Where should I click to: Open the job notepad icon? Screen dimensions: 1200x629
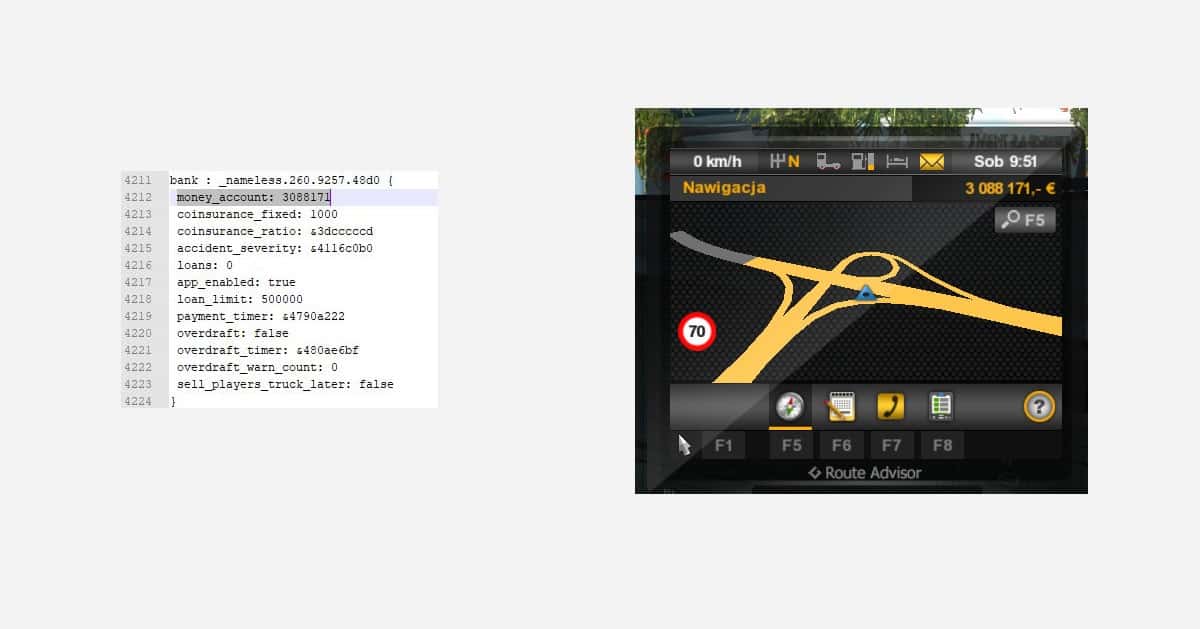coord(840,407)
